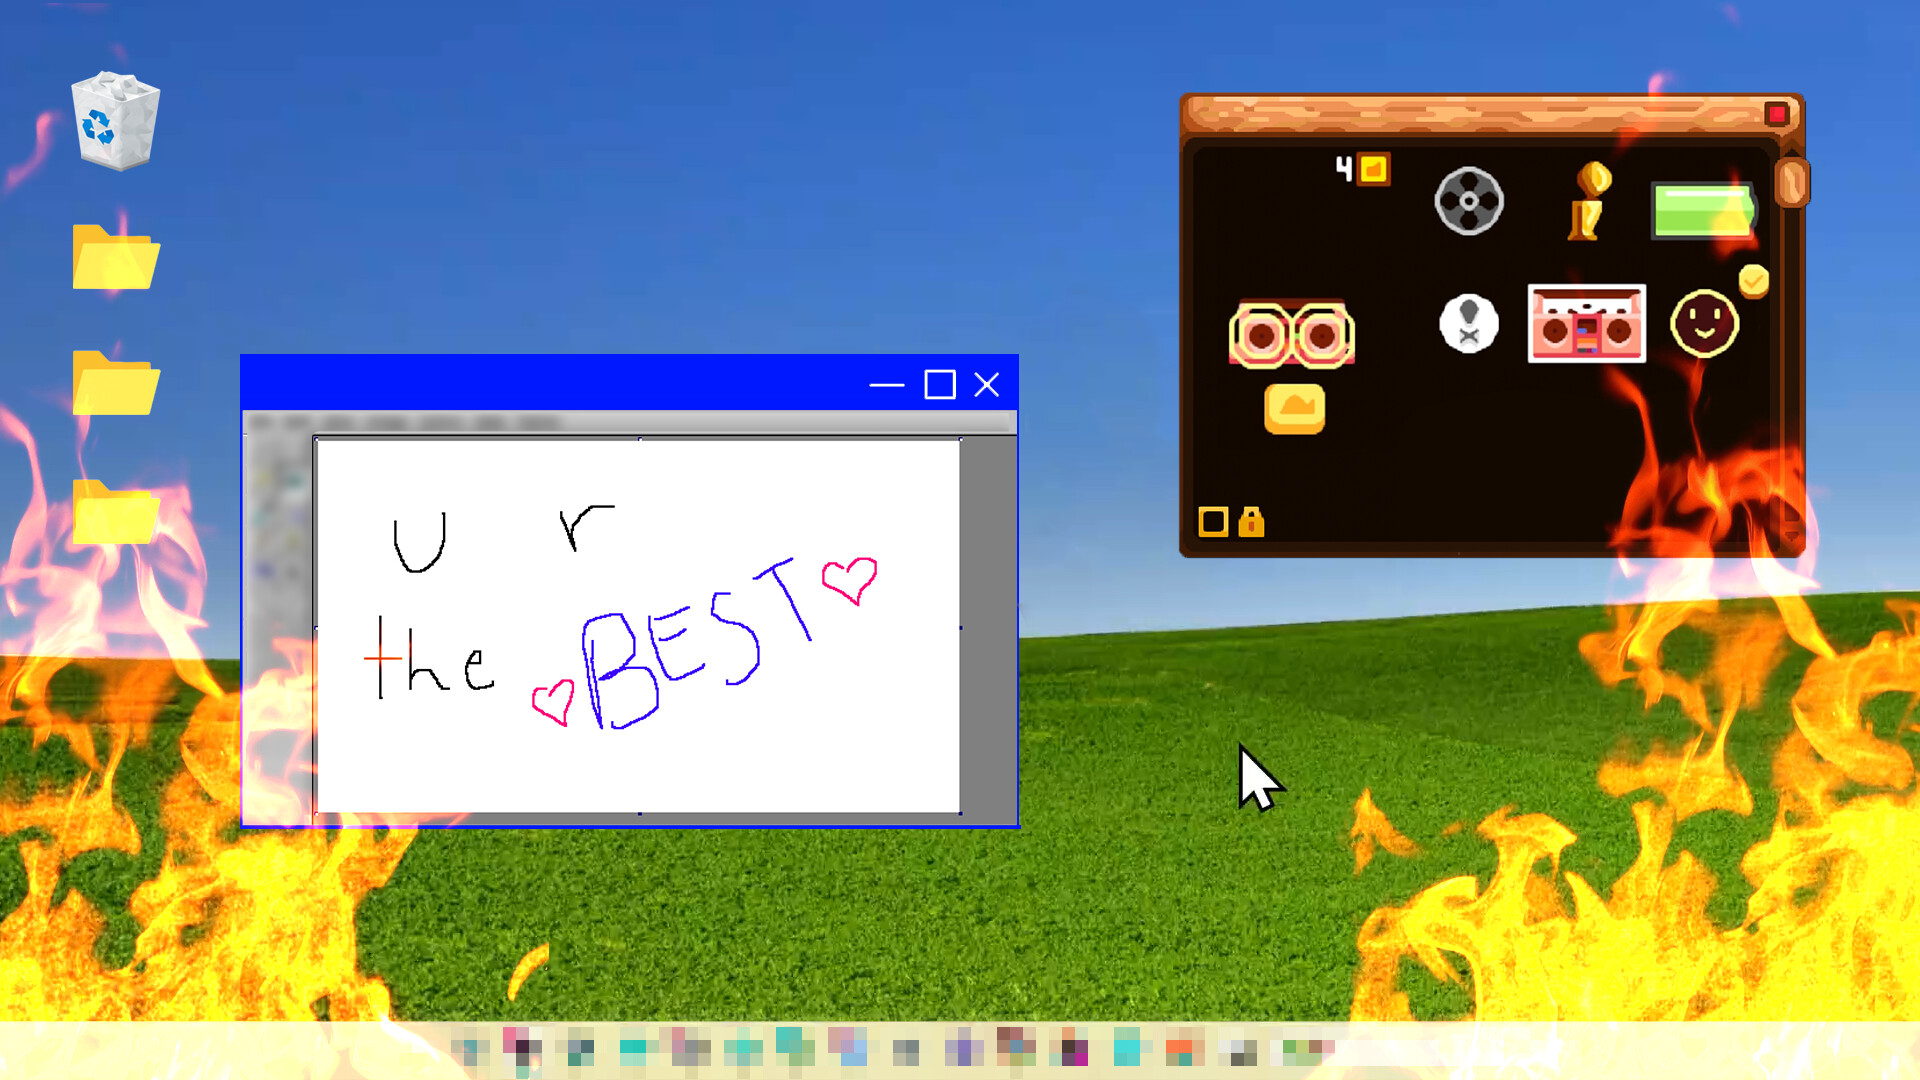1920x1080 pixels.
Task: Click the film reel icon in pixel window
Action: point(1468,201)
